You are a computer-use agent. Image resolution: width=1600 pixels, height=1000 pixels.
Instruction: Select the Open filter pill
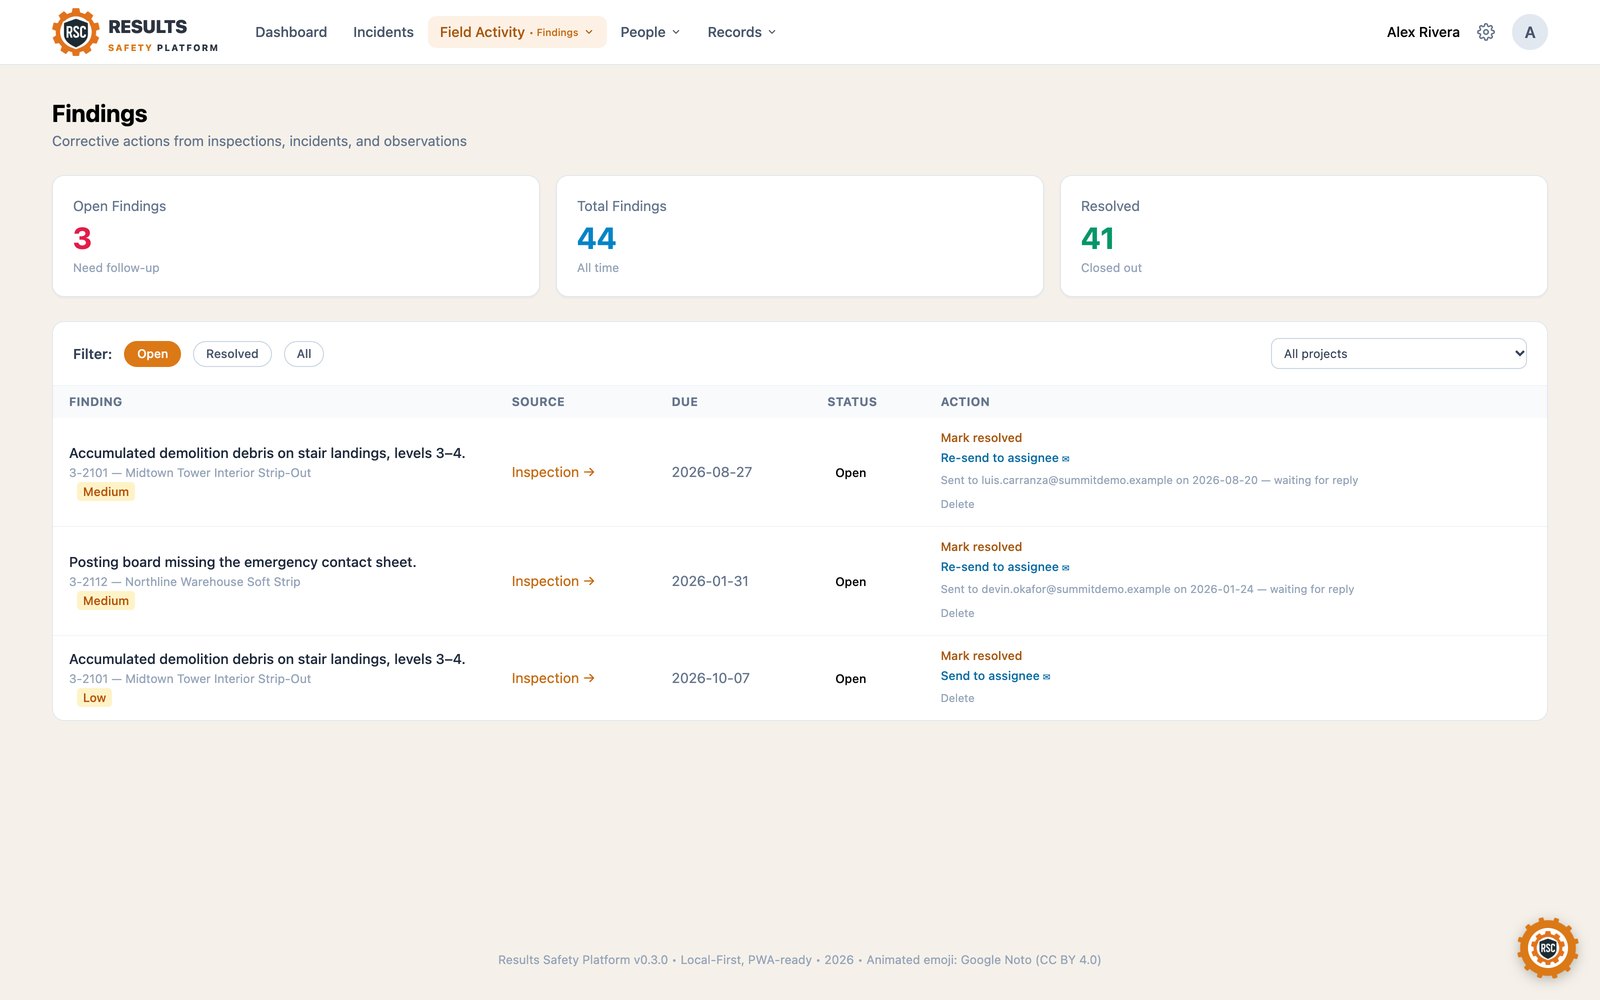pos(152,354)
